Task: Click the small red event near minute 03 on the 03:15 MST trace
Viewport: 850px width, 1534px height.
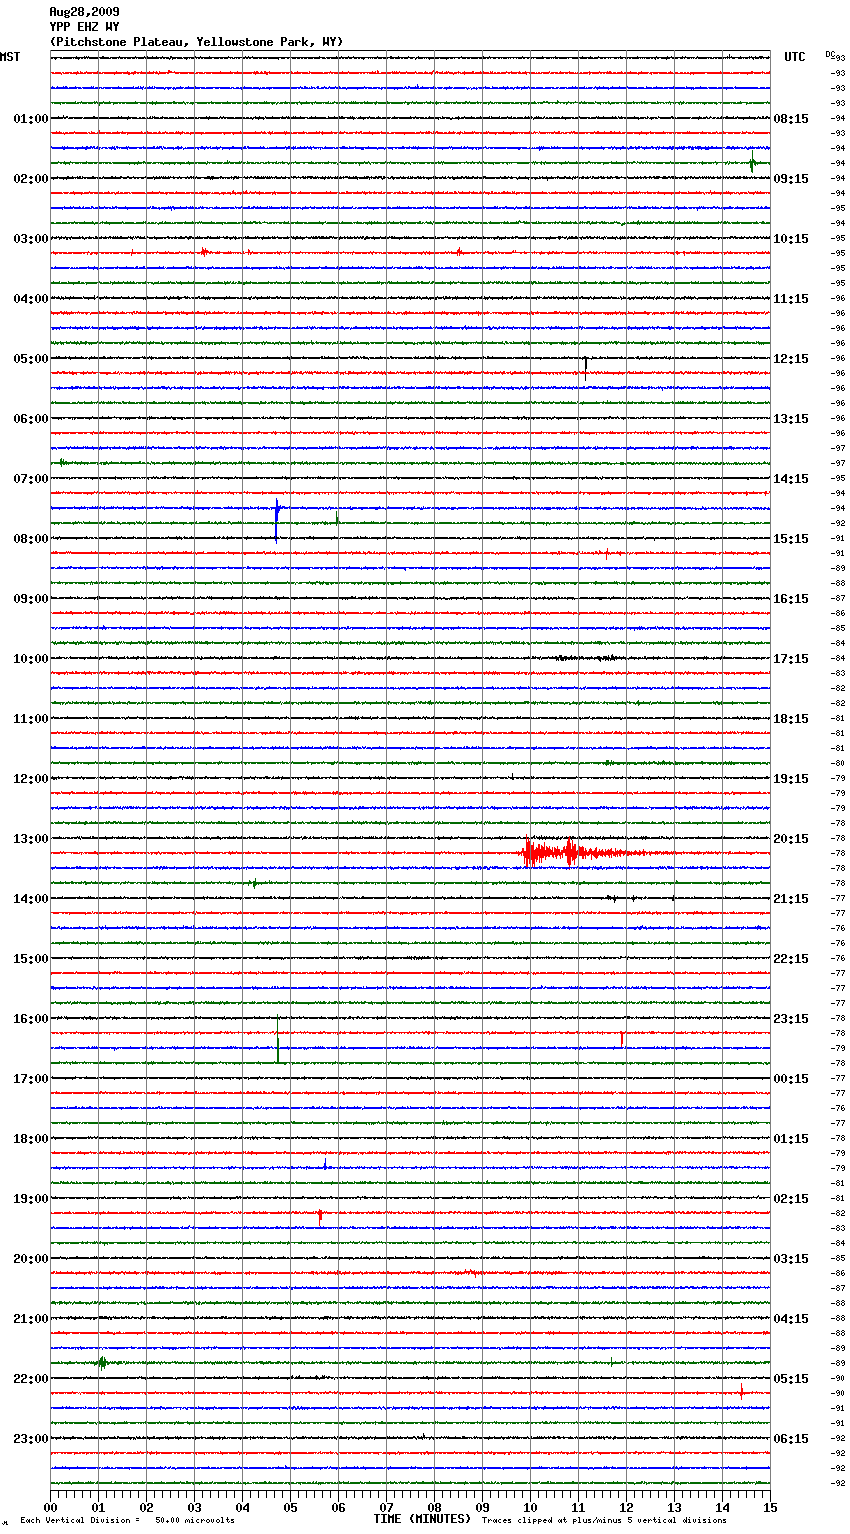Action: [x=204, y=252]
